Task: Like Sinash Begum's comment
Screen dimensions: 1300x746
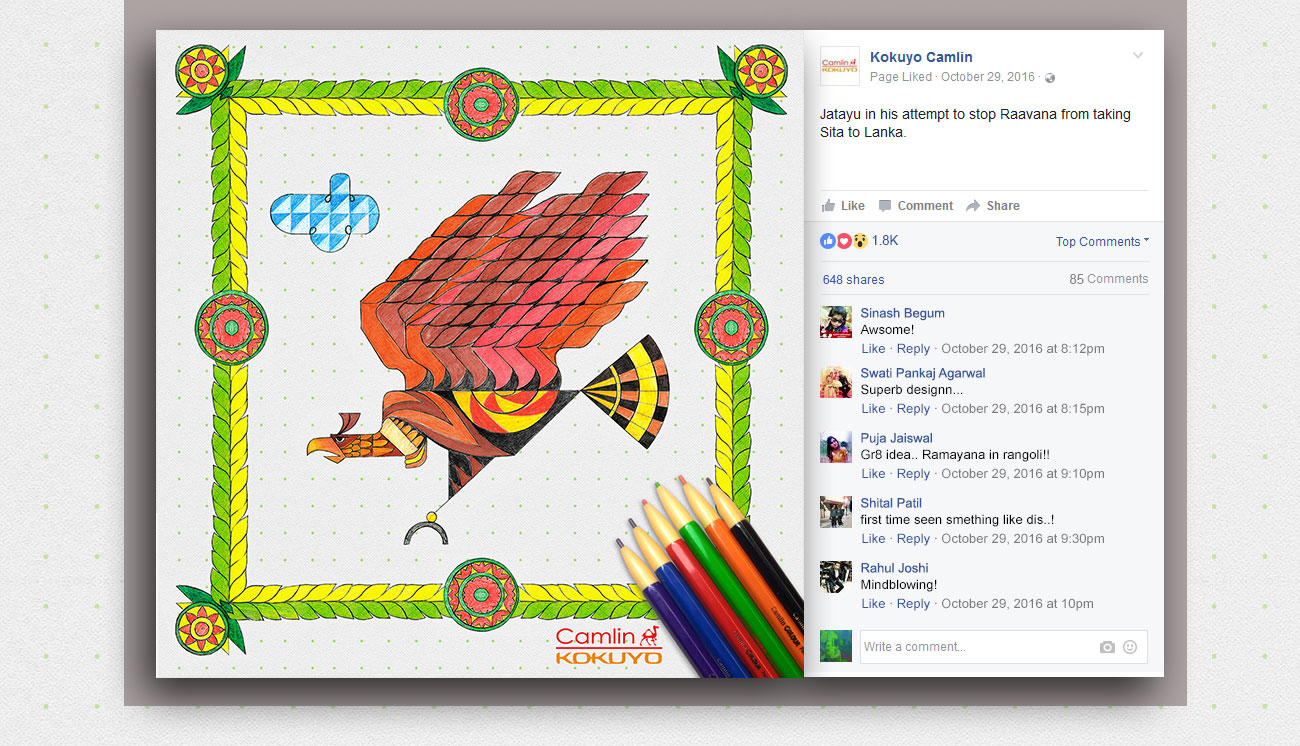Action: click(x=873, y=349)
